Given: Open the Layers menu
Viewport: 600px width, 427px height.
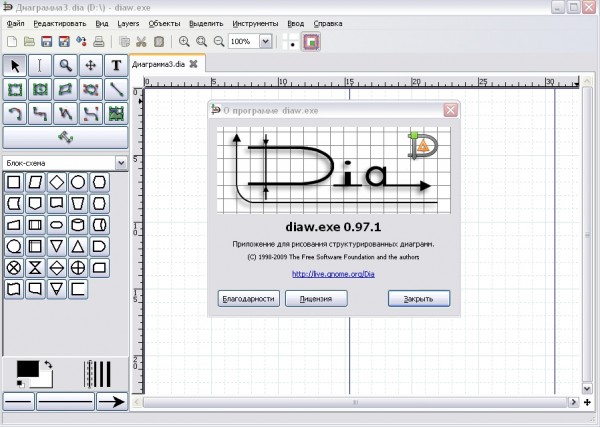Looking at the screenshot, I should click(x=128, y=24).
